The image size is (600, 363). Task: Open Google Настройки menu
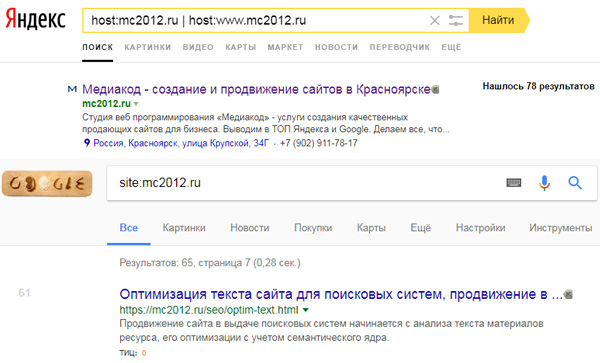point(481,228)
